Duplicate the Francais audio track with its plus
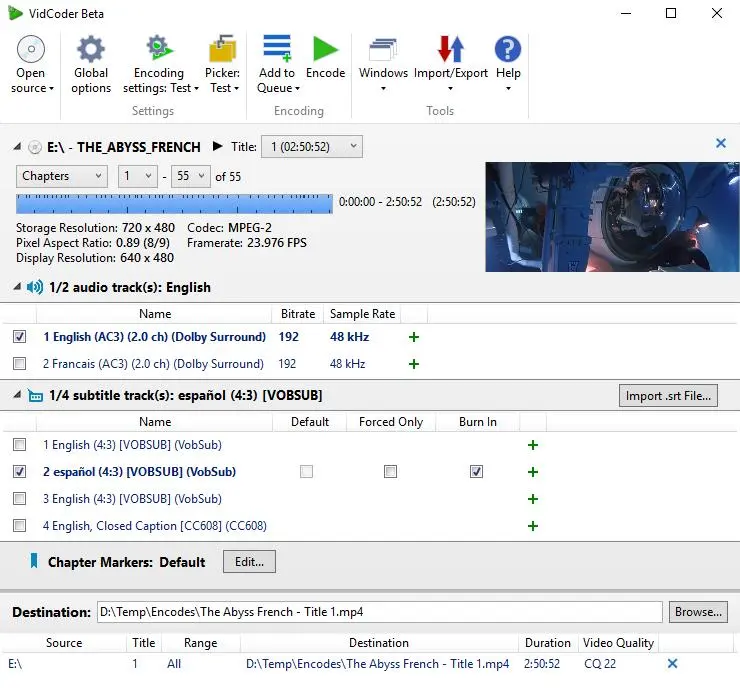Viewport: 740px width, 688px height. [x=414, y=364]
